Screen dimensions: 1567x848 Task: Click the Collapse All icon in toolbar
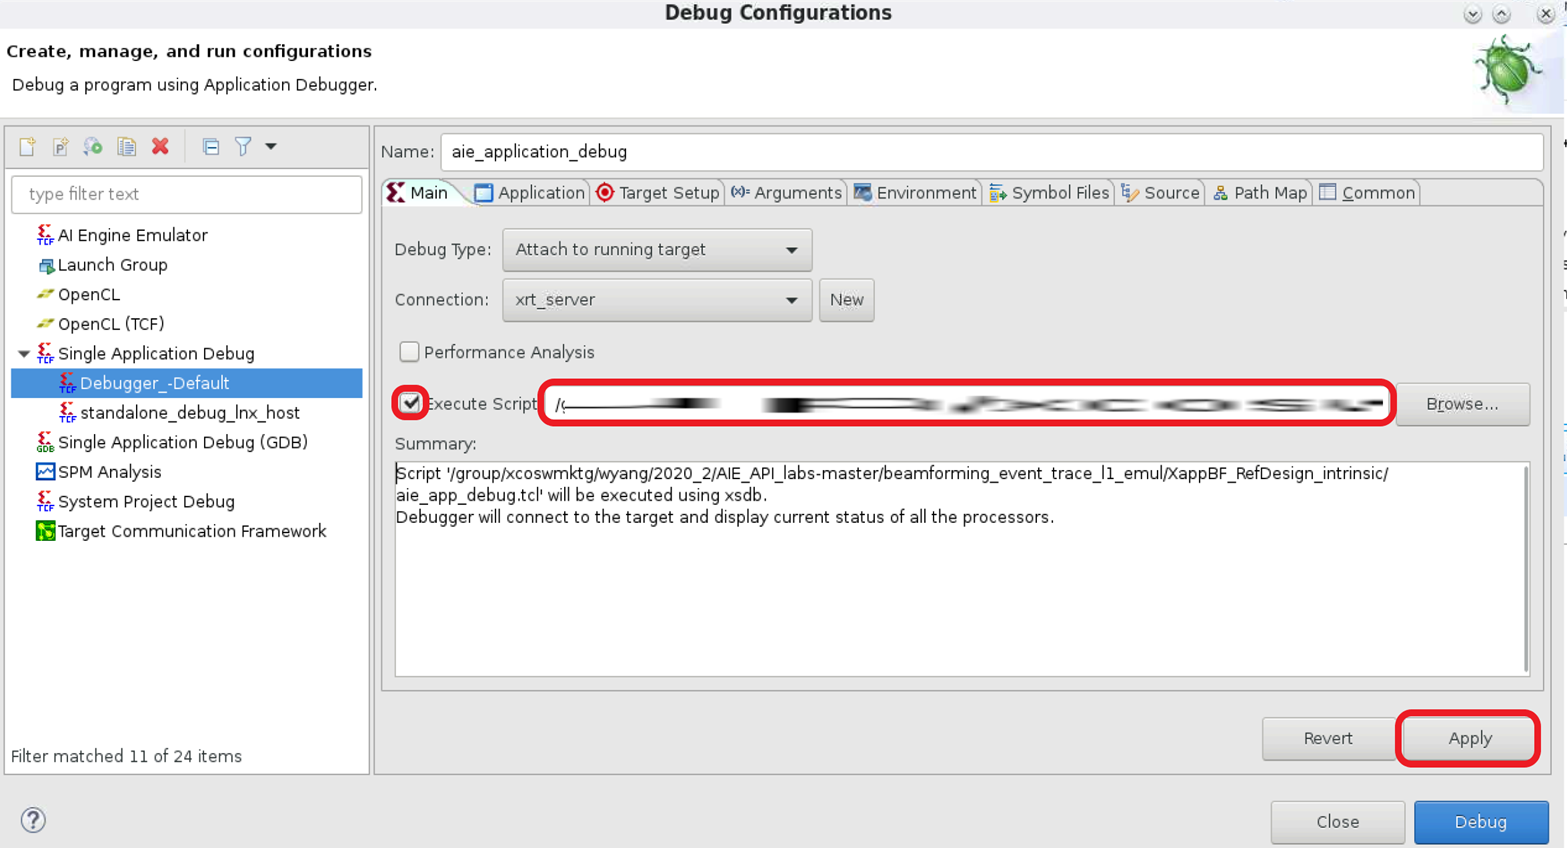[210, 147]
